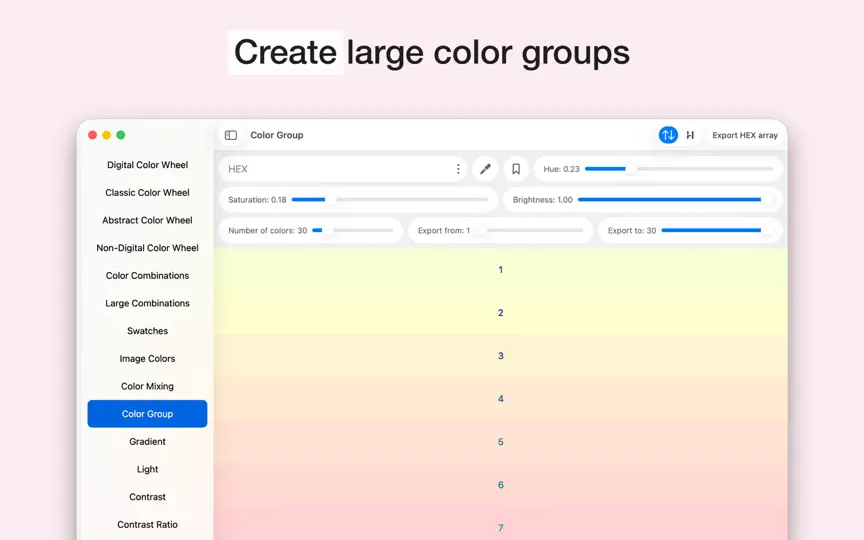This screenshot has height=540, width=864.
Task: Select the highlighted Color Group item
Action: (147, 414)
